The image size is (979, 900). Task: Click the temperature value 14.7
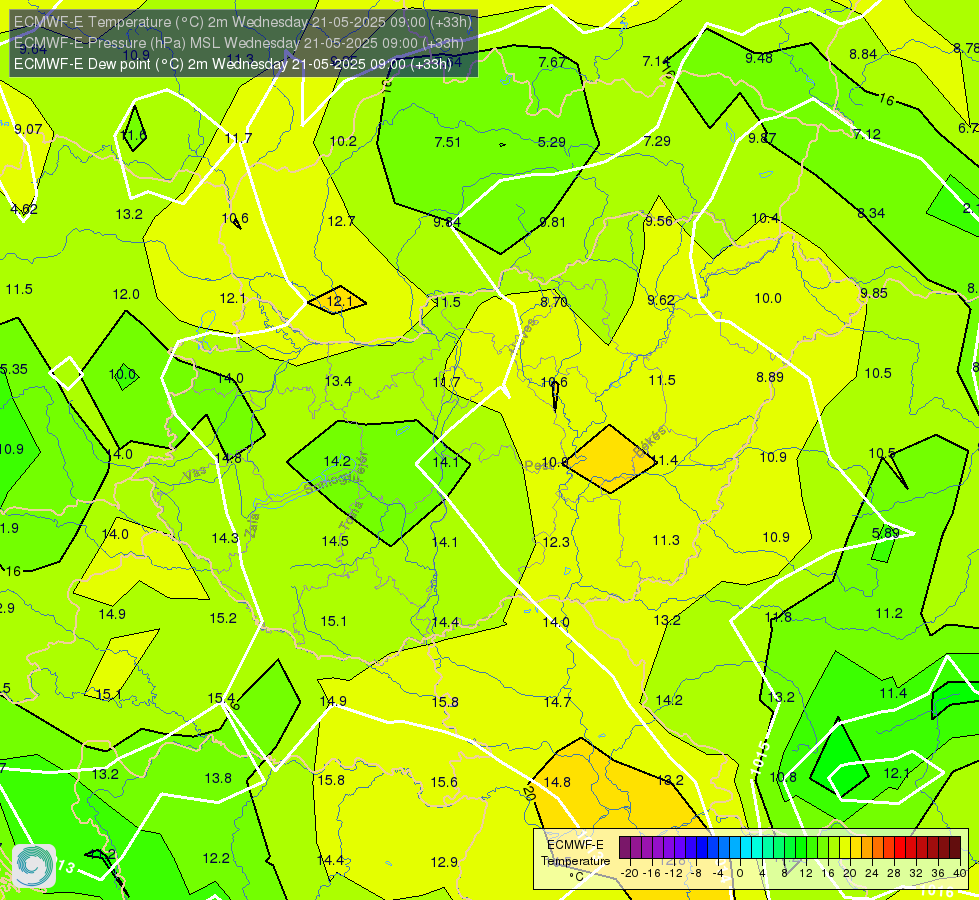[x=557, y=702]
